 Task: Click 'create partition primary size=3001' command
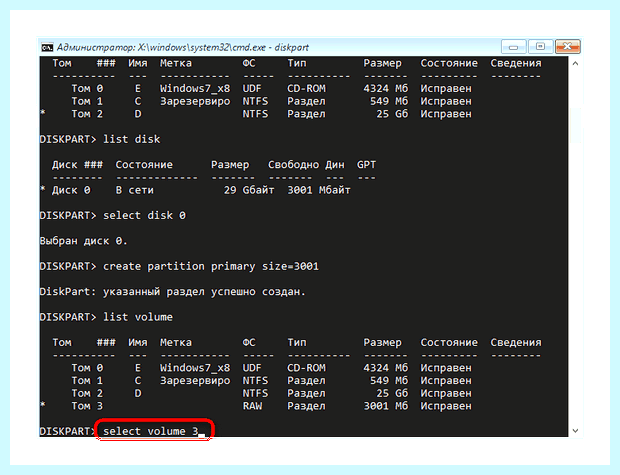pyautogui.click(x=211, y=266)
